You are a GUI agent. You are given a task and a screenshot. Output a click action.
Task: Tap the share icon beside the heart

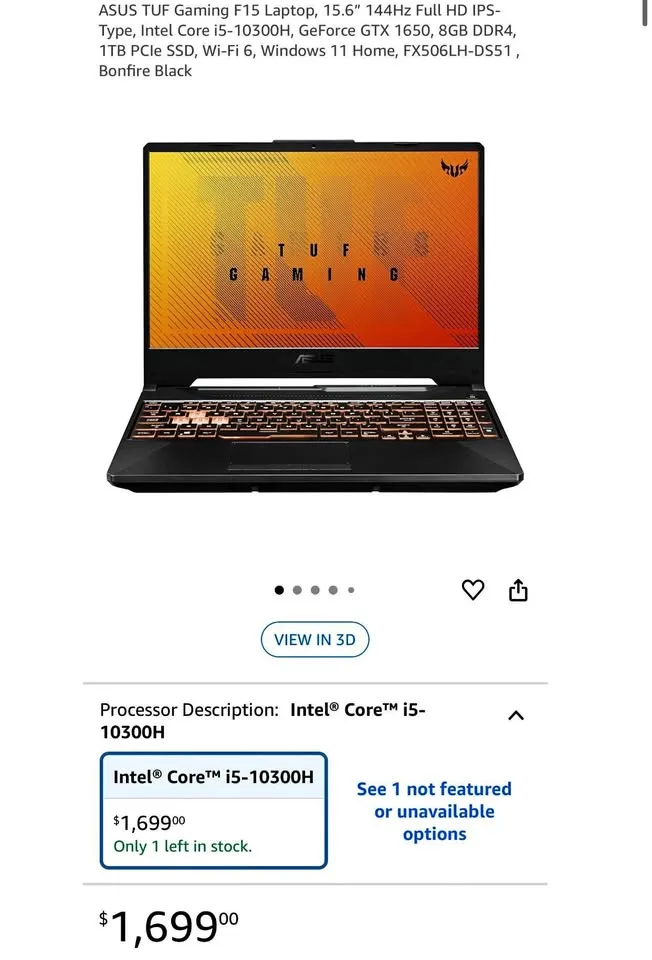click(x=518, y=590)
